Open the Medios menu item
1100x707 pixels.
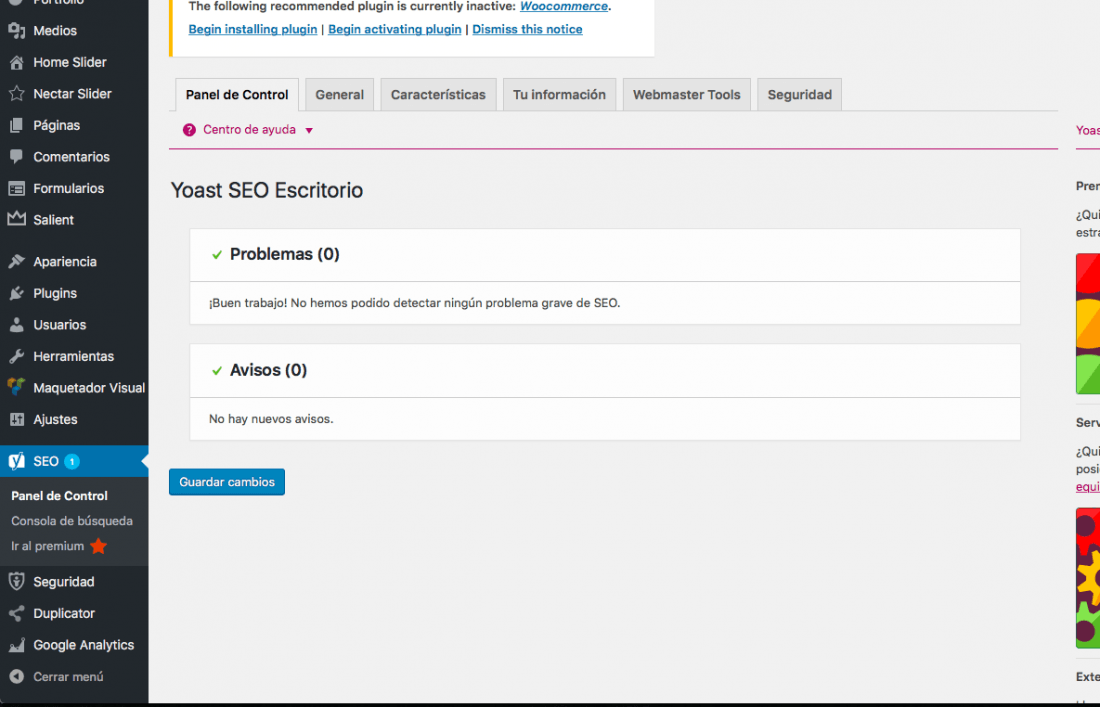click(55, 31)
